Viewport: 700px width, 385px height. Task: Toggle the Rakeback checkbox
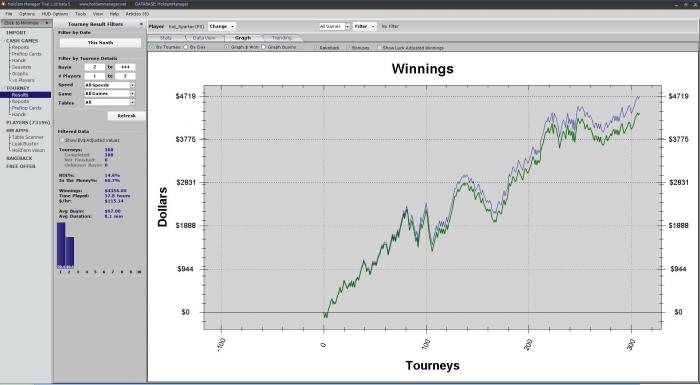point(316,47)
